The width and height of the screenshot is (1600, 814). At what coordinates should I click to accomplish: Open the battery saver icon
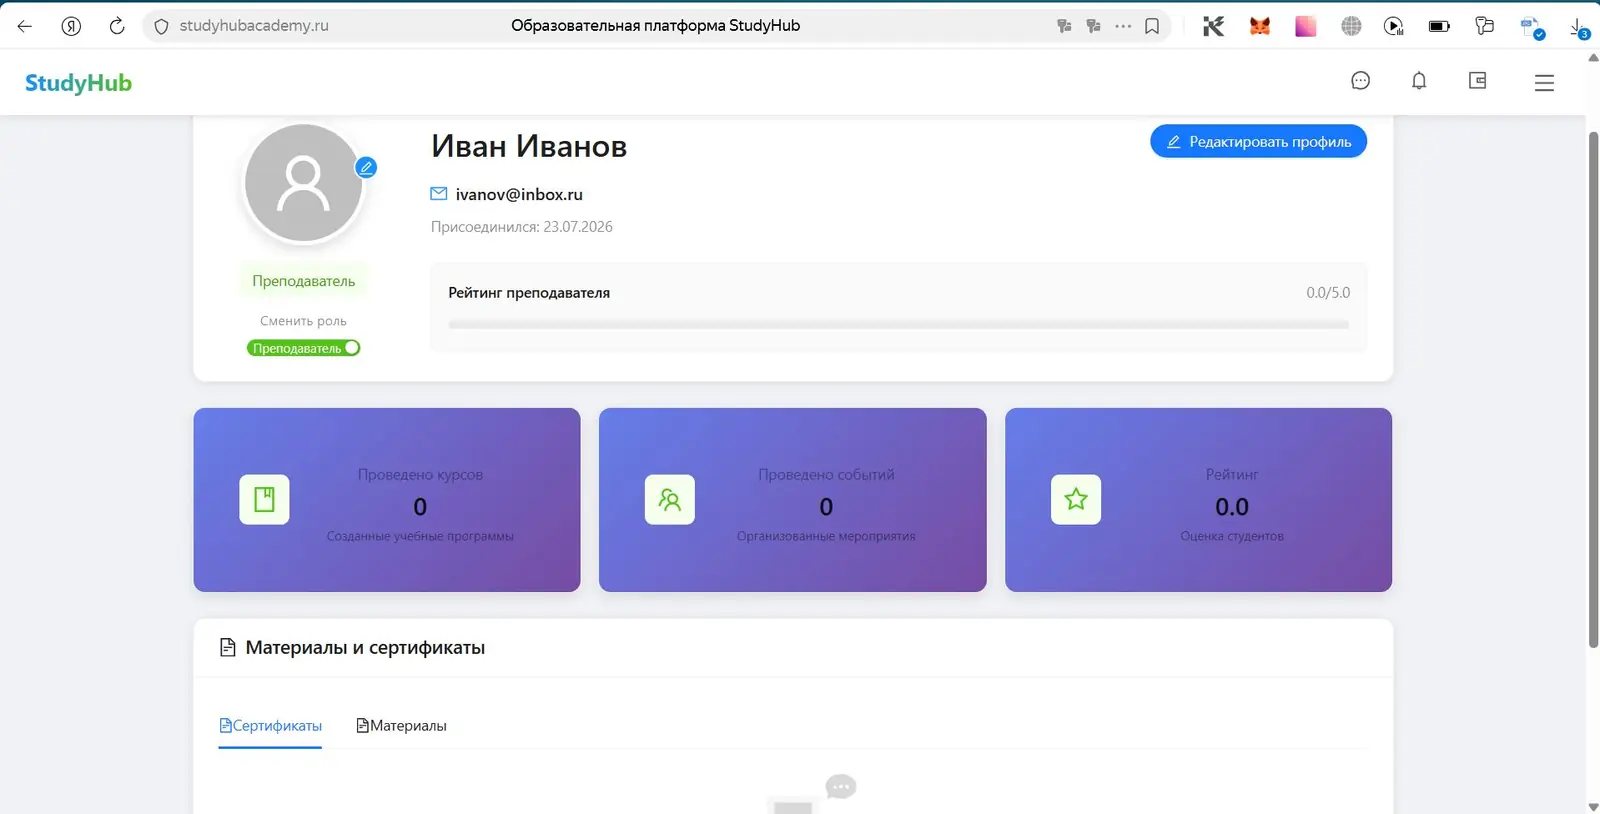click(1439, 26)
